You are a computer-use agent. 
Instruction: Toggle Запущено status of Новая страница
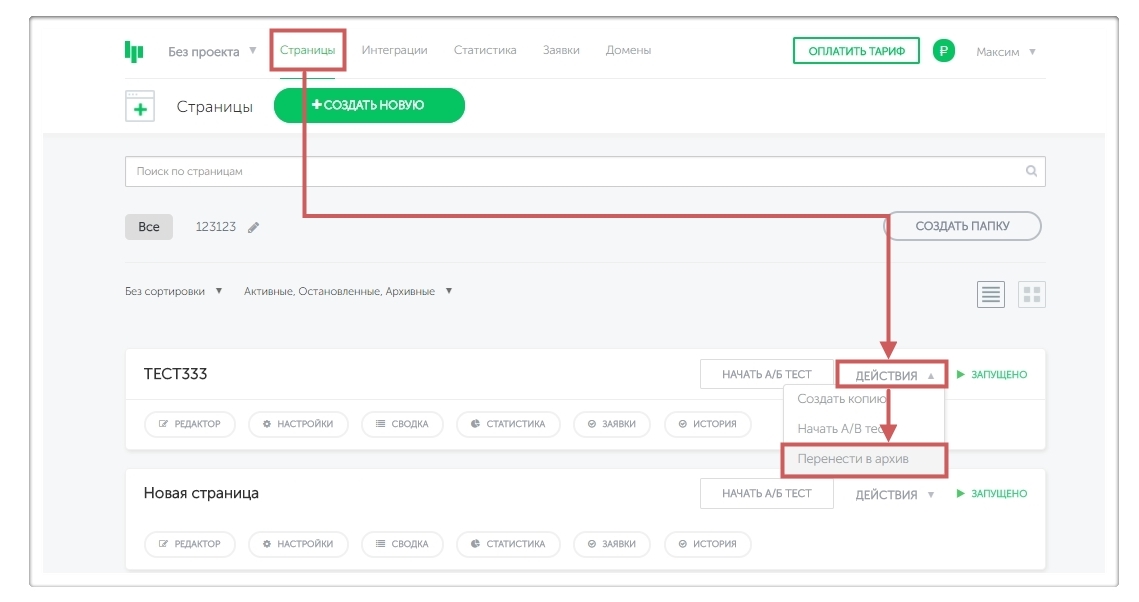click(991, 494)
